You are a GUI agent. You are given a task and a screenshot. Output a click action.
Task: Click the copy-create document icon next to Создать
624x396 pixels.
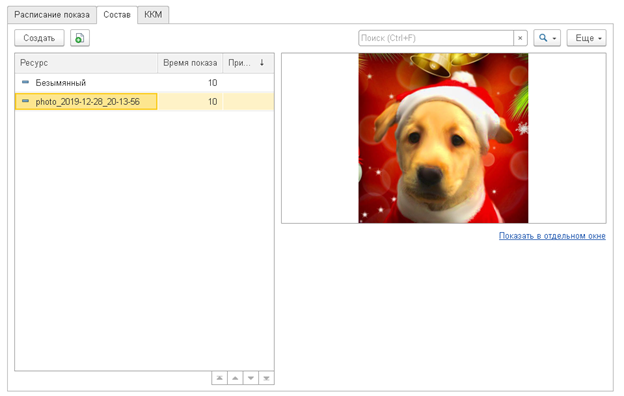[80, 38]
